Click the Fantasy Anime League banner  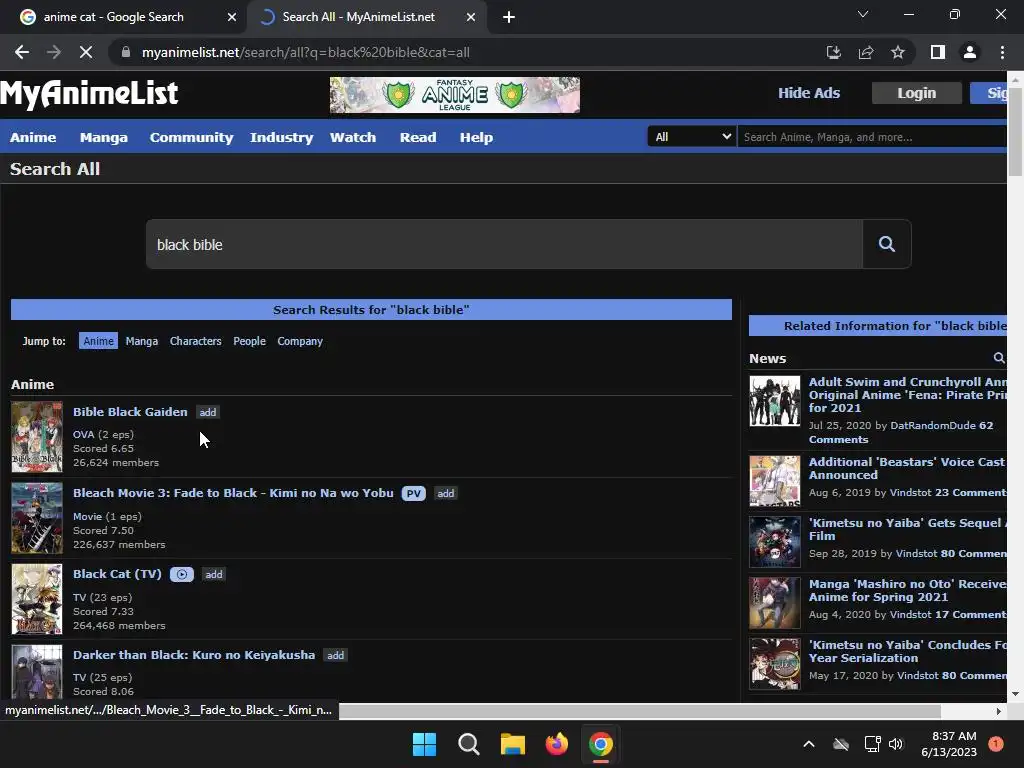click(455, 95)
